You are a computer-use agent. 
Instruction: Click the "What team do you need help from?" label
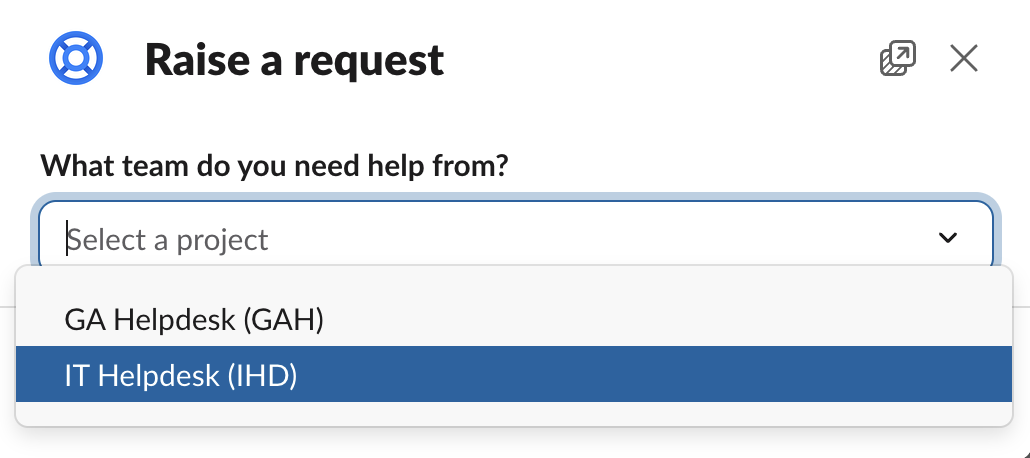[274, 164]
